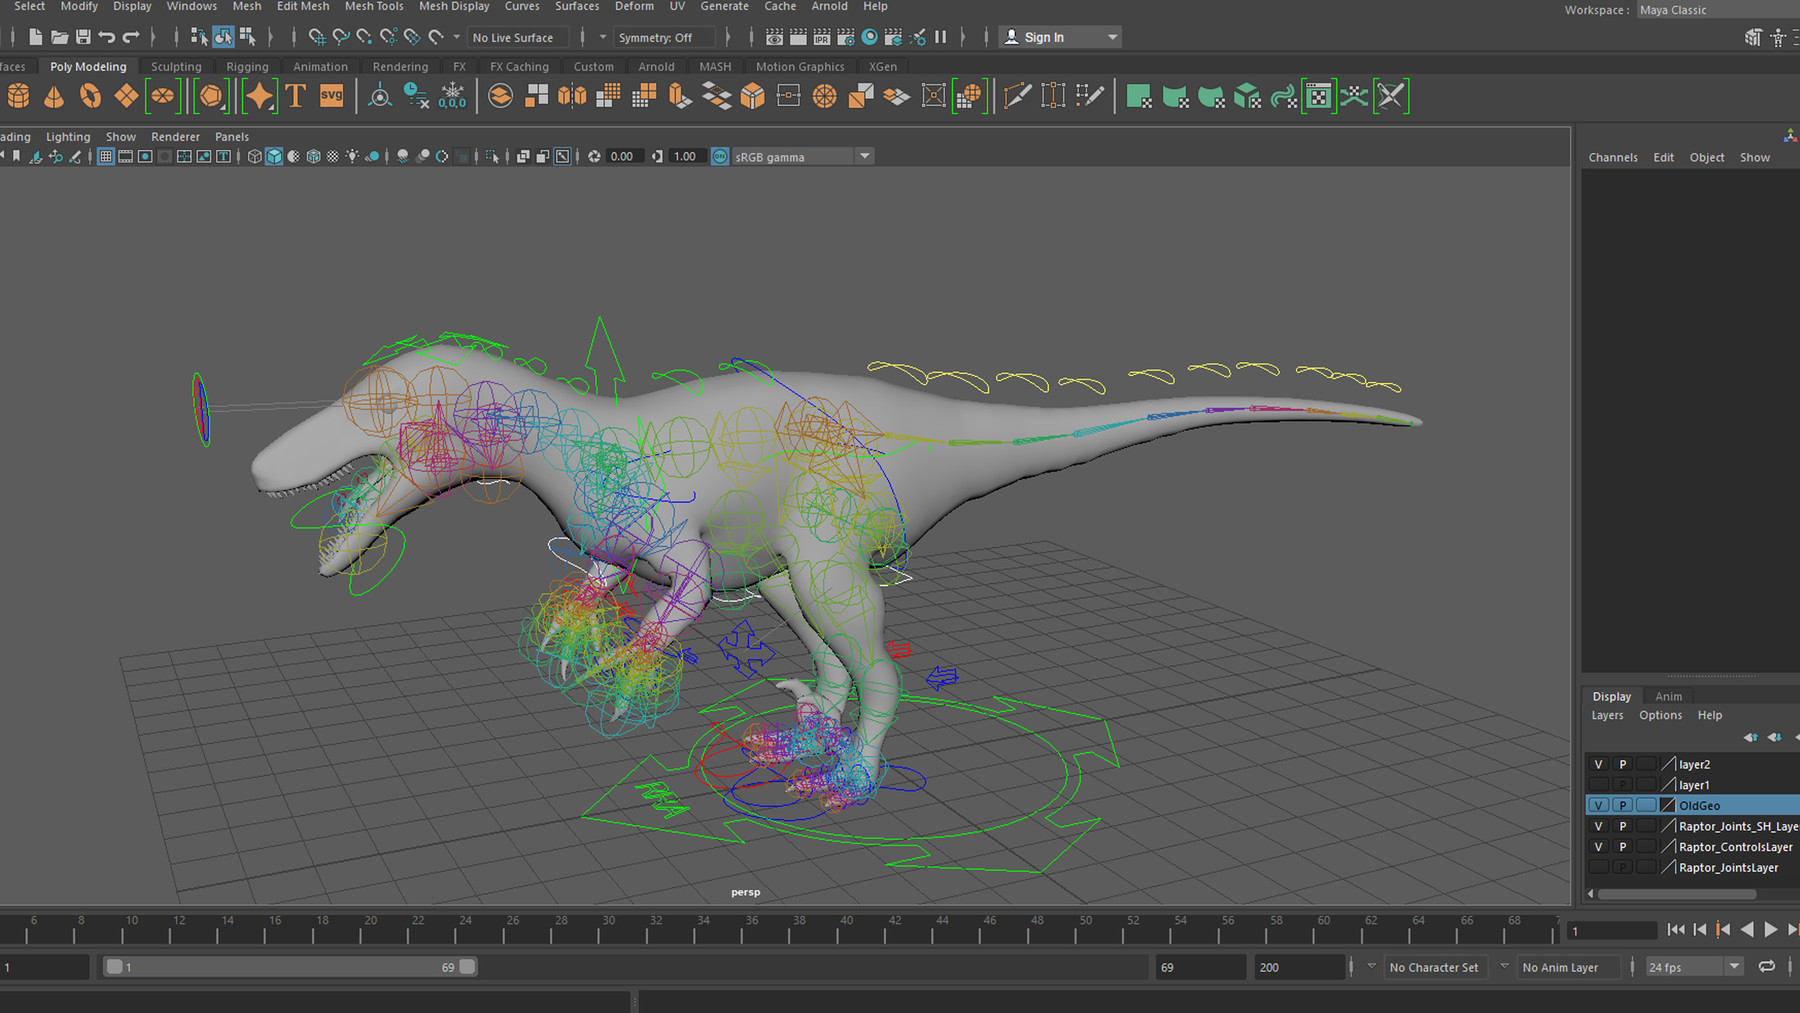
Task: Select the Polygon Cylinder tool
Action: (x=18, y=95)
